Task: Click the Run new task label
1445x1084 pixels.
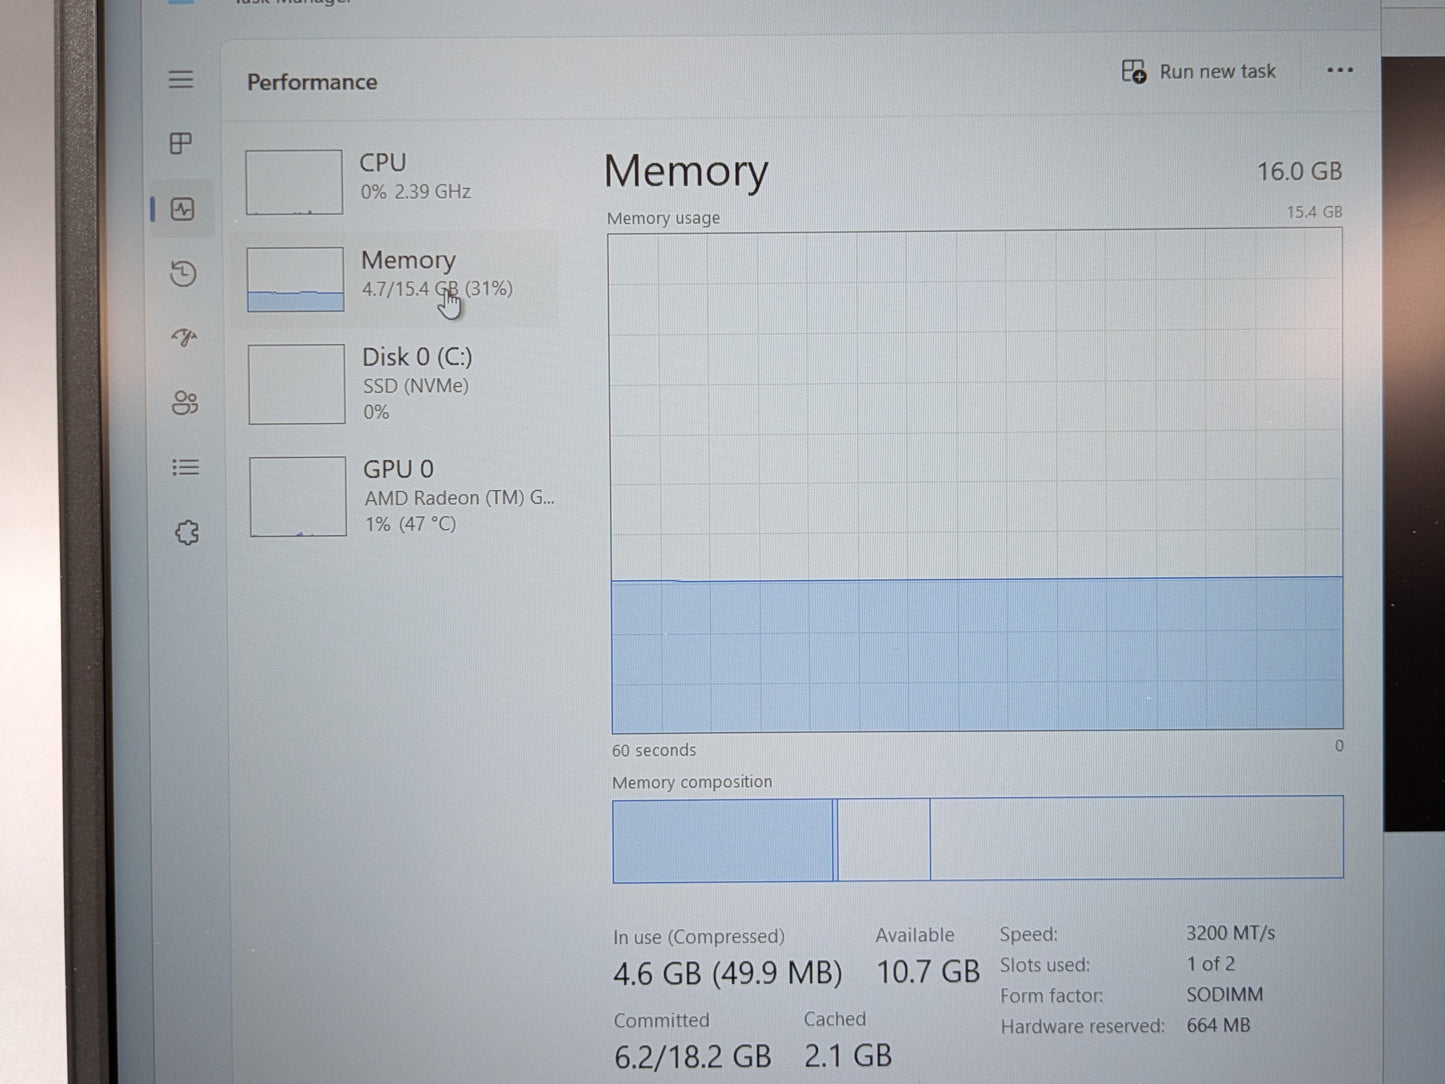Action: pyautogui.click(x=1217, y=72)
